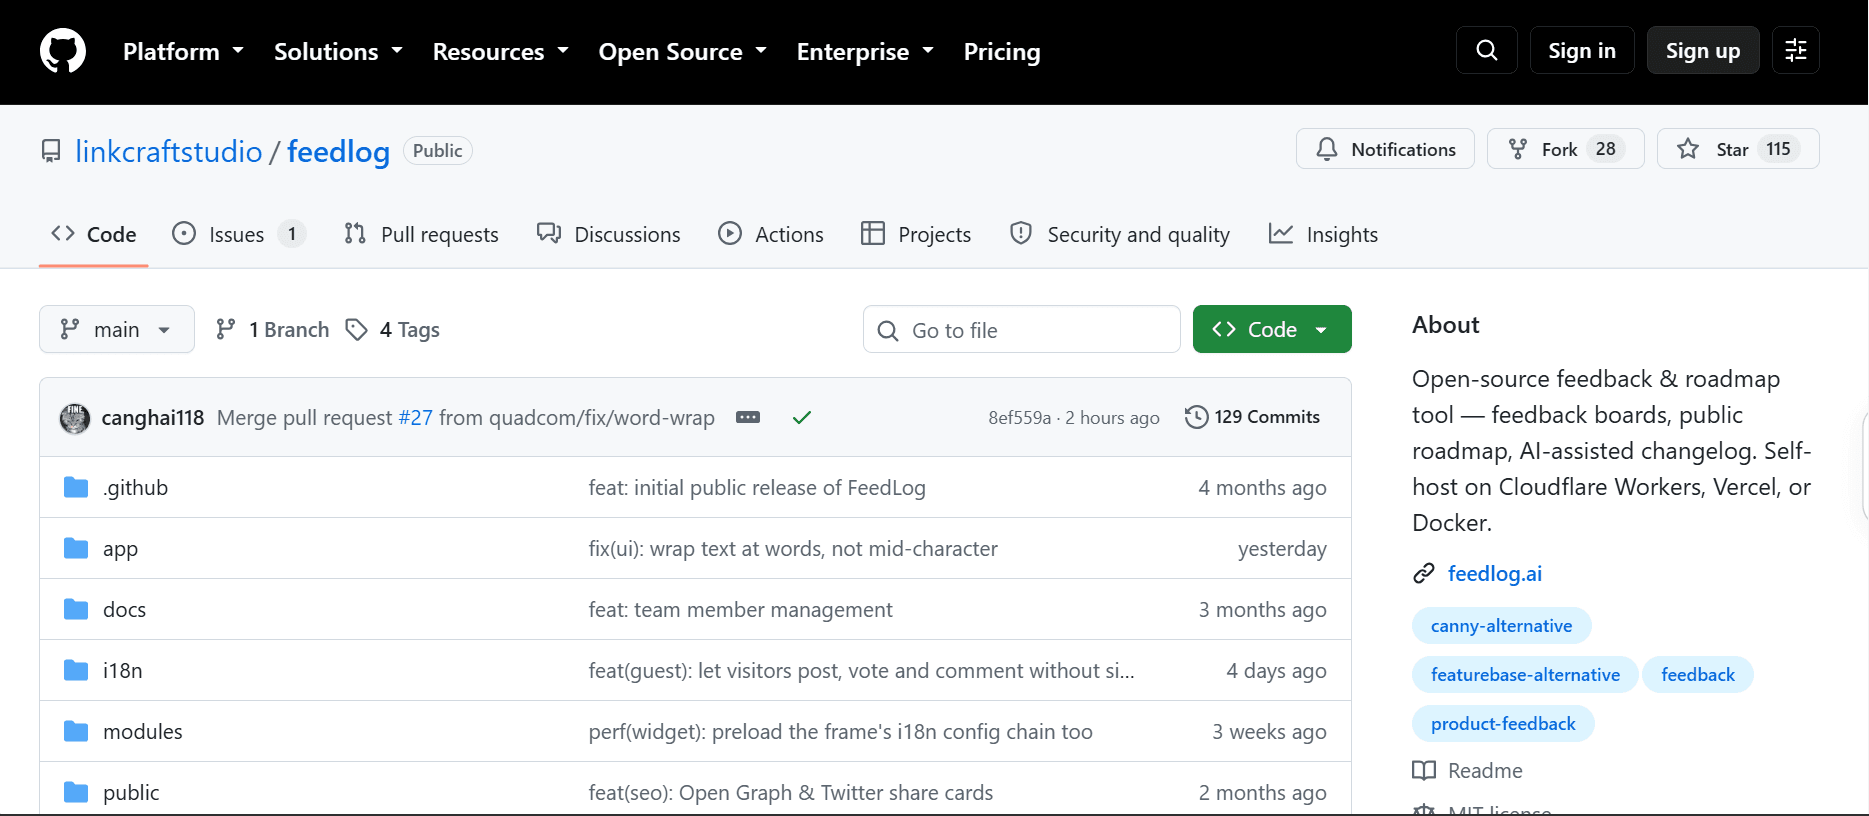This screenshot has height=816, width=1869.
Task: Select the Code tab
Action: point(94,234)
